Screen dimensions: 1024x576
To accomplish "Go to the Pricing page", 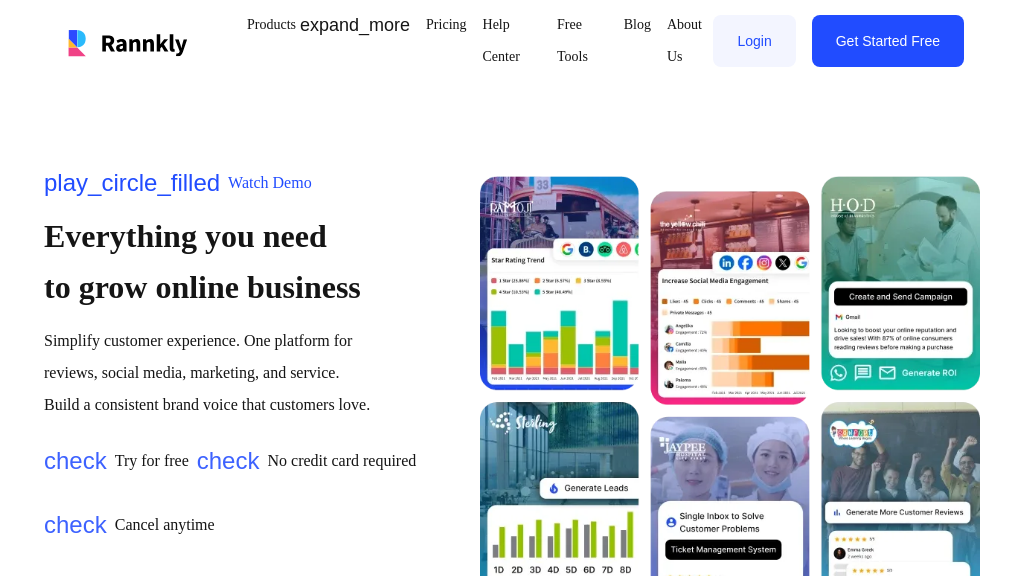I will click(x=446, y=24).
